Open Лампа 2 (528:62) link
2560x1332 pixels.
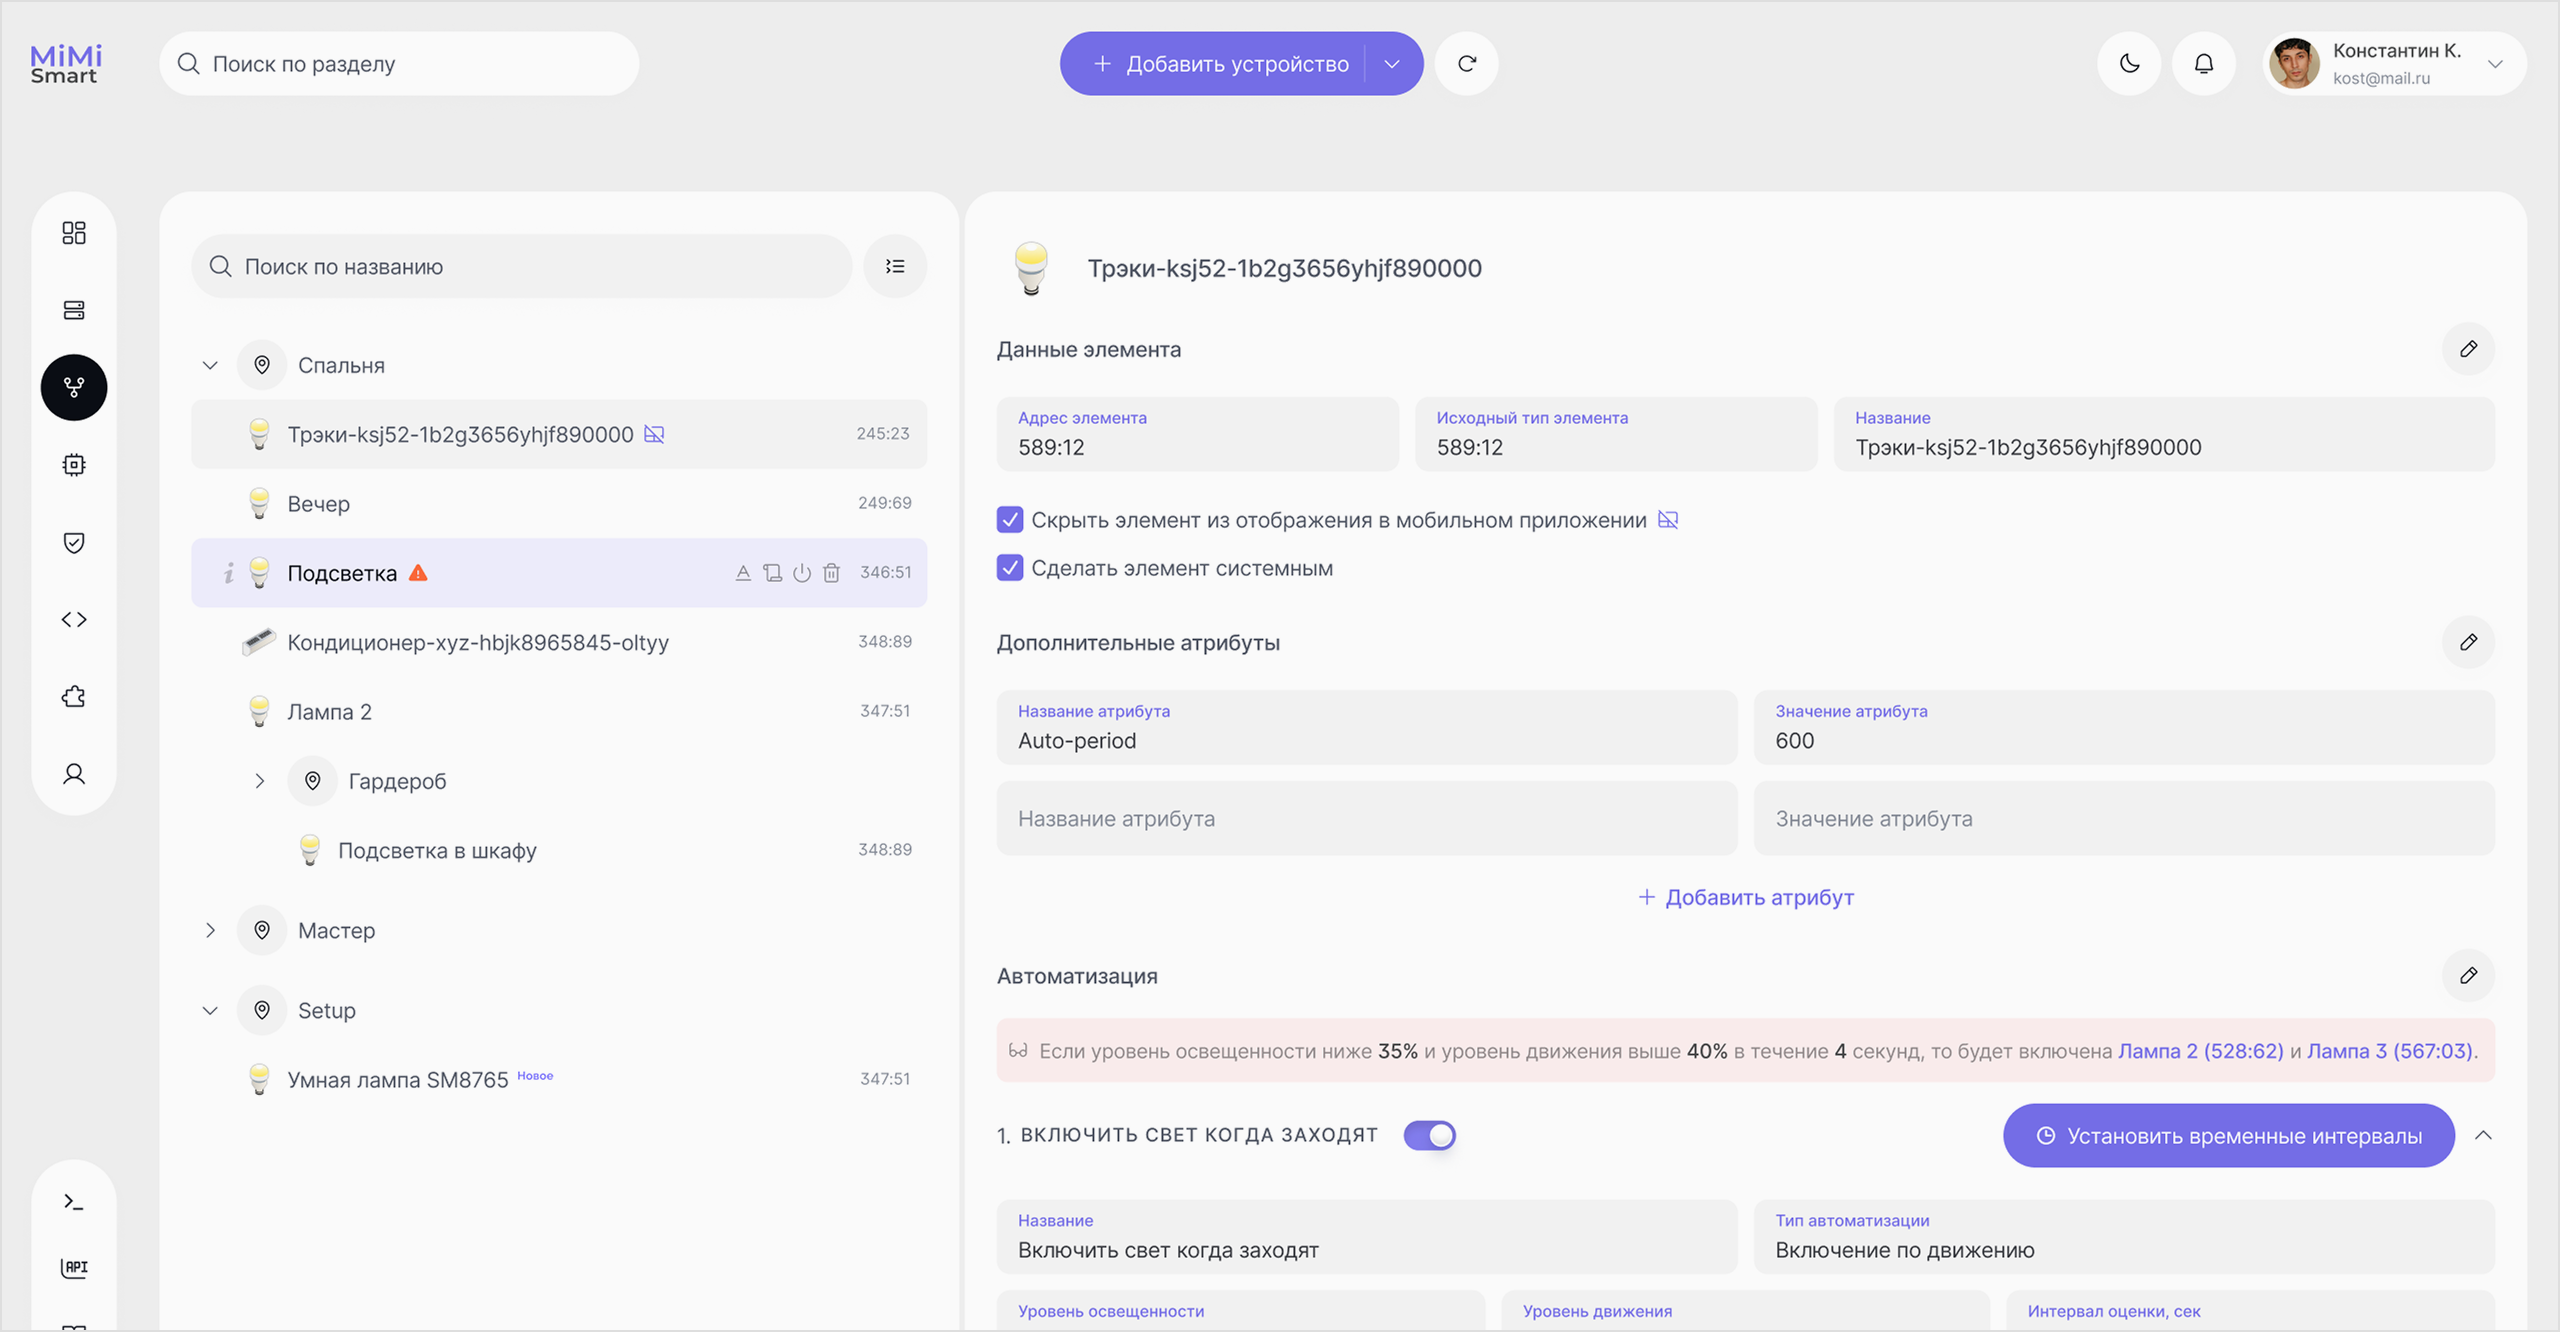pos(2200,1051)
